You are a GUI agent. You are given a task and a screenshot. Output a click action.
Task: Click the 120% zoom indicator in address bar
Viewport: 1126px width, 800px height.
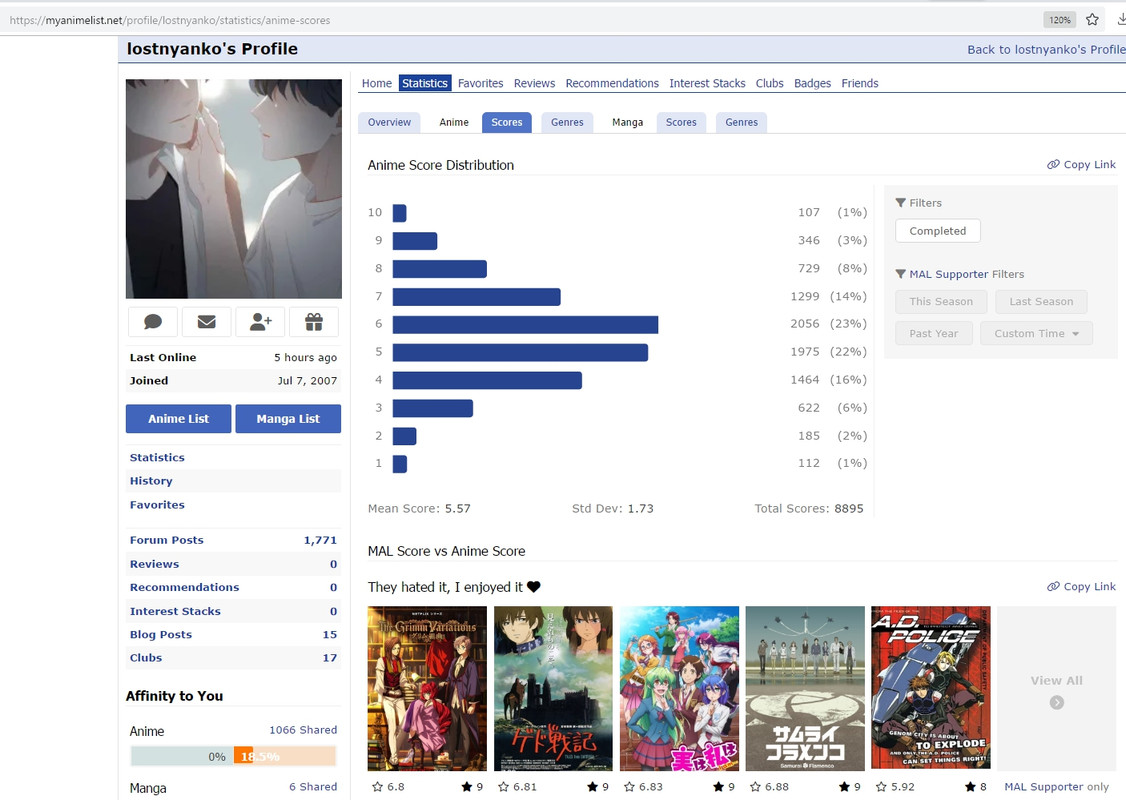[1060, 20]
